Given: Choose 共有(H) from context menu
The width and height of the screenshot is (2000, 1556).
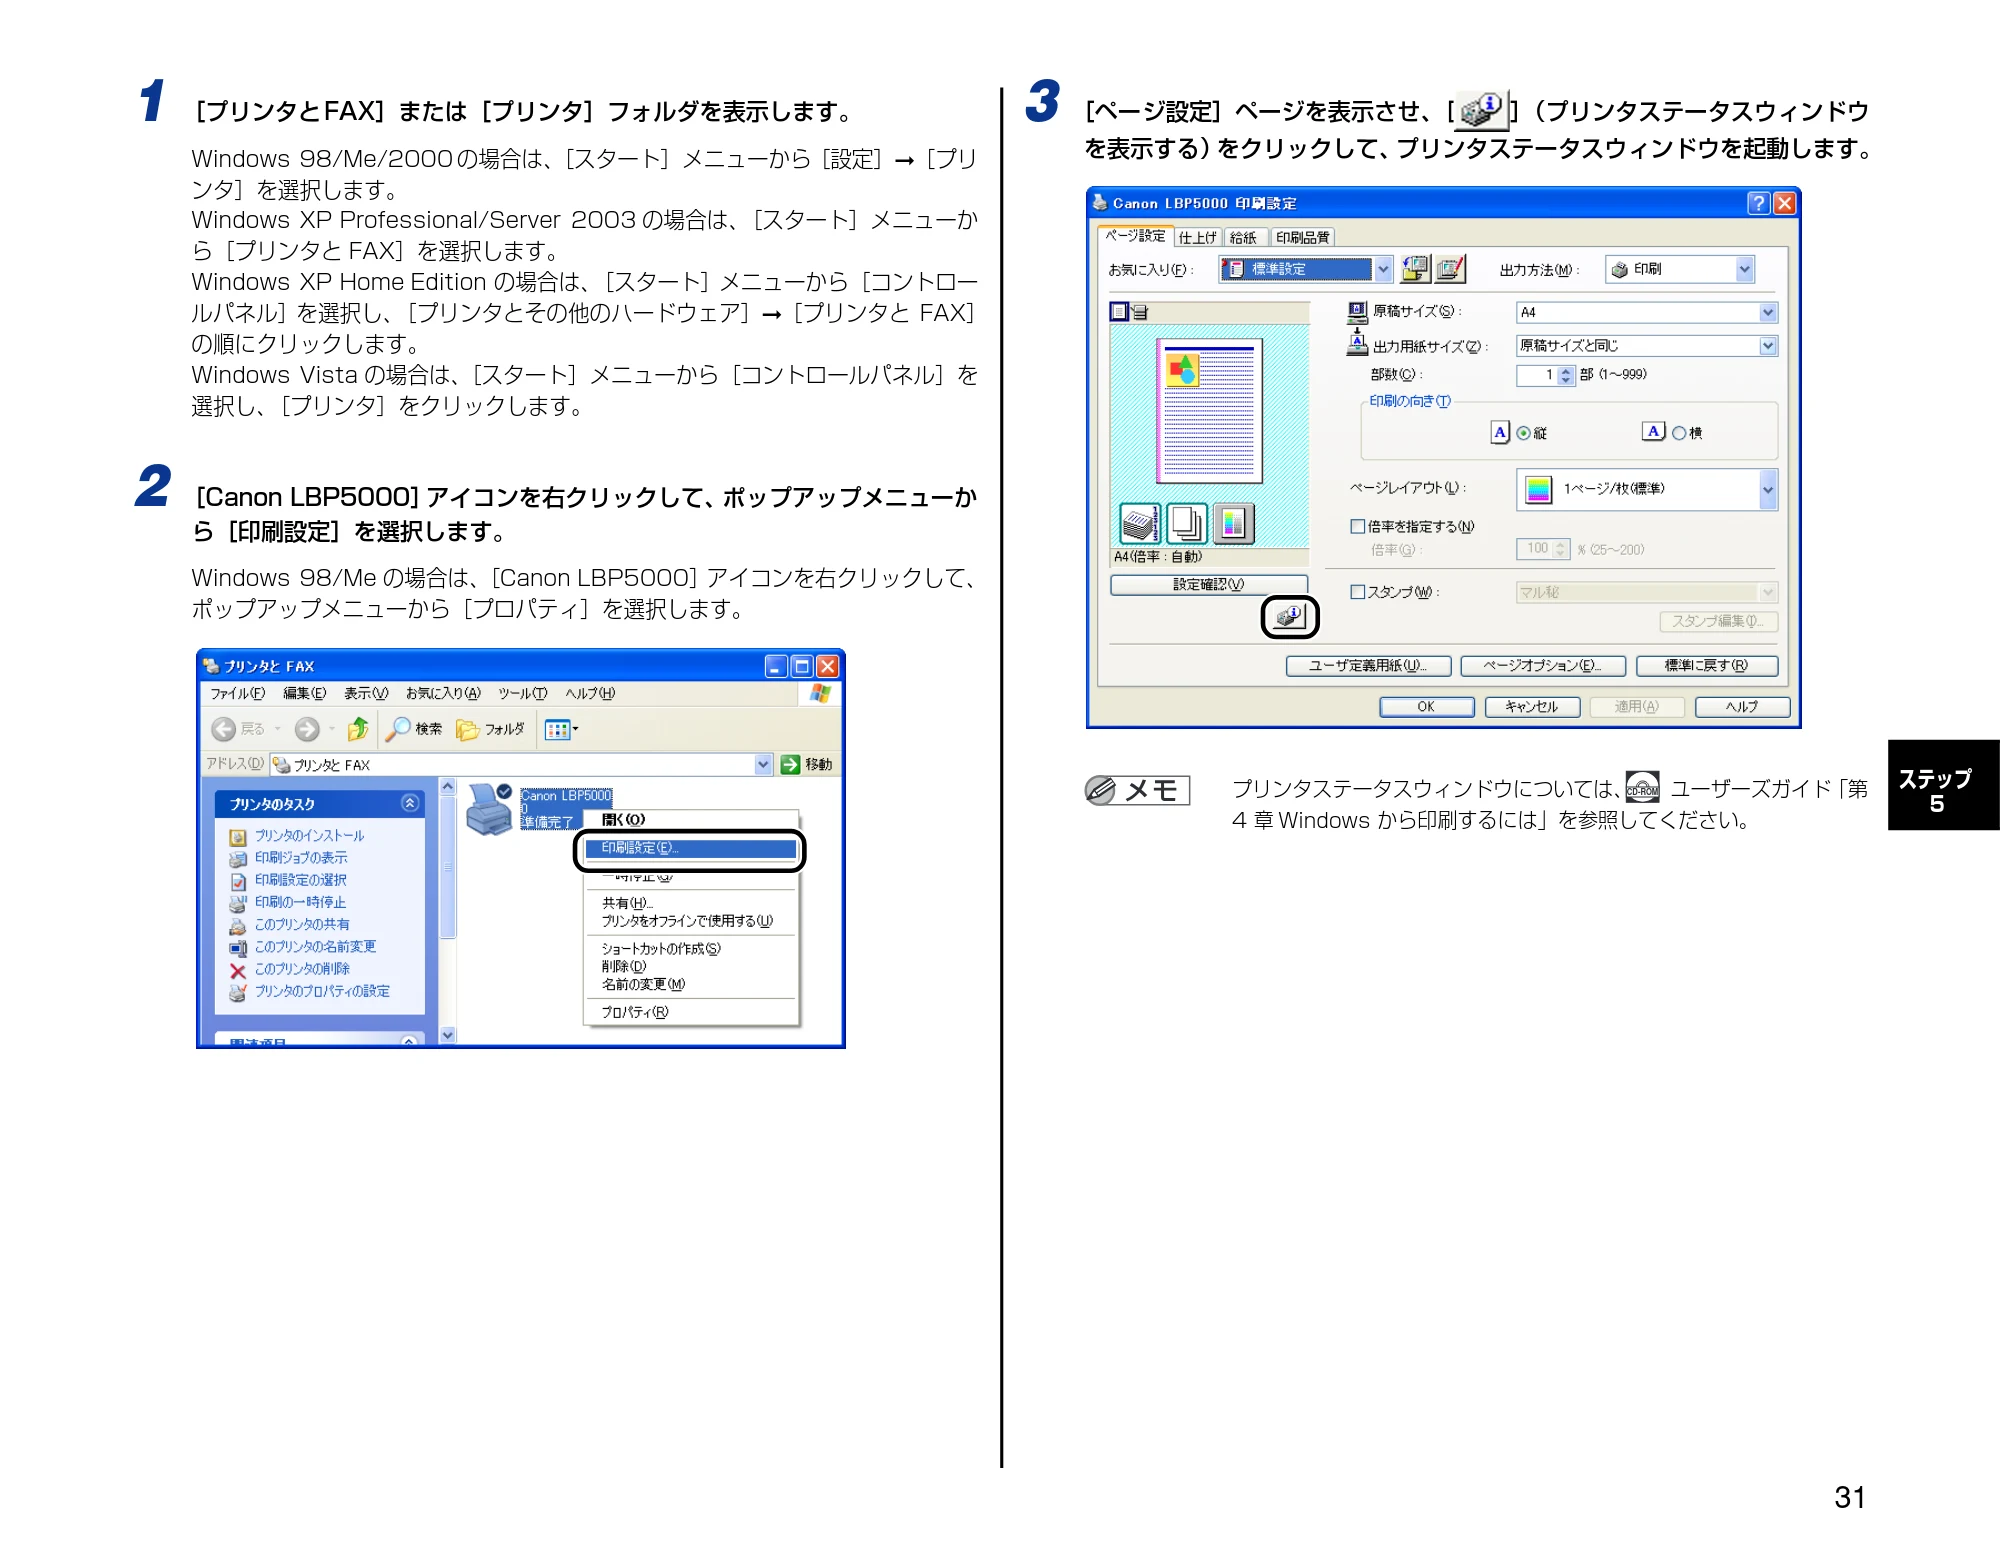Looking at the screenshot, I should tap(628, 903).
